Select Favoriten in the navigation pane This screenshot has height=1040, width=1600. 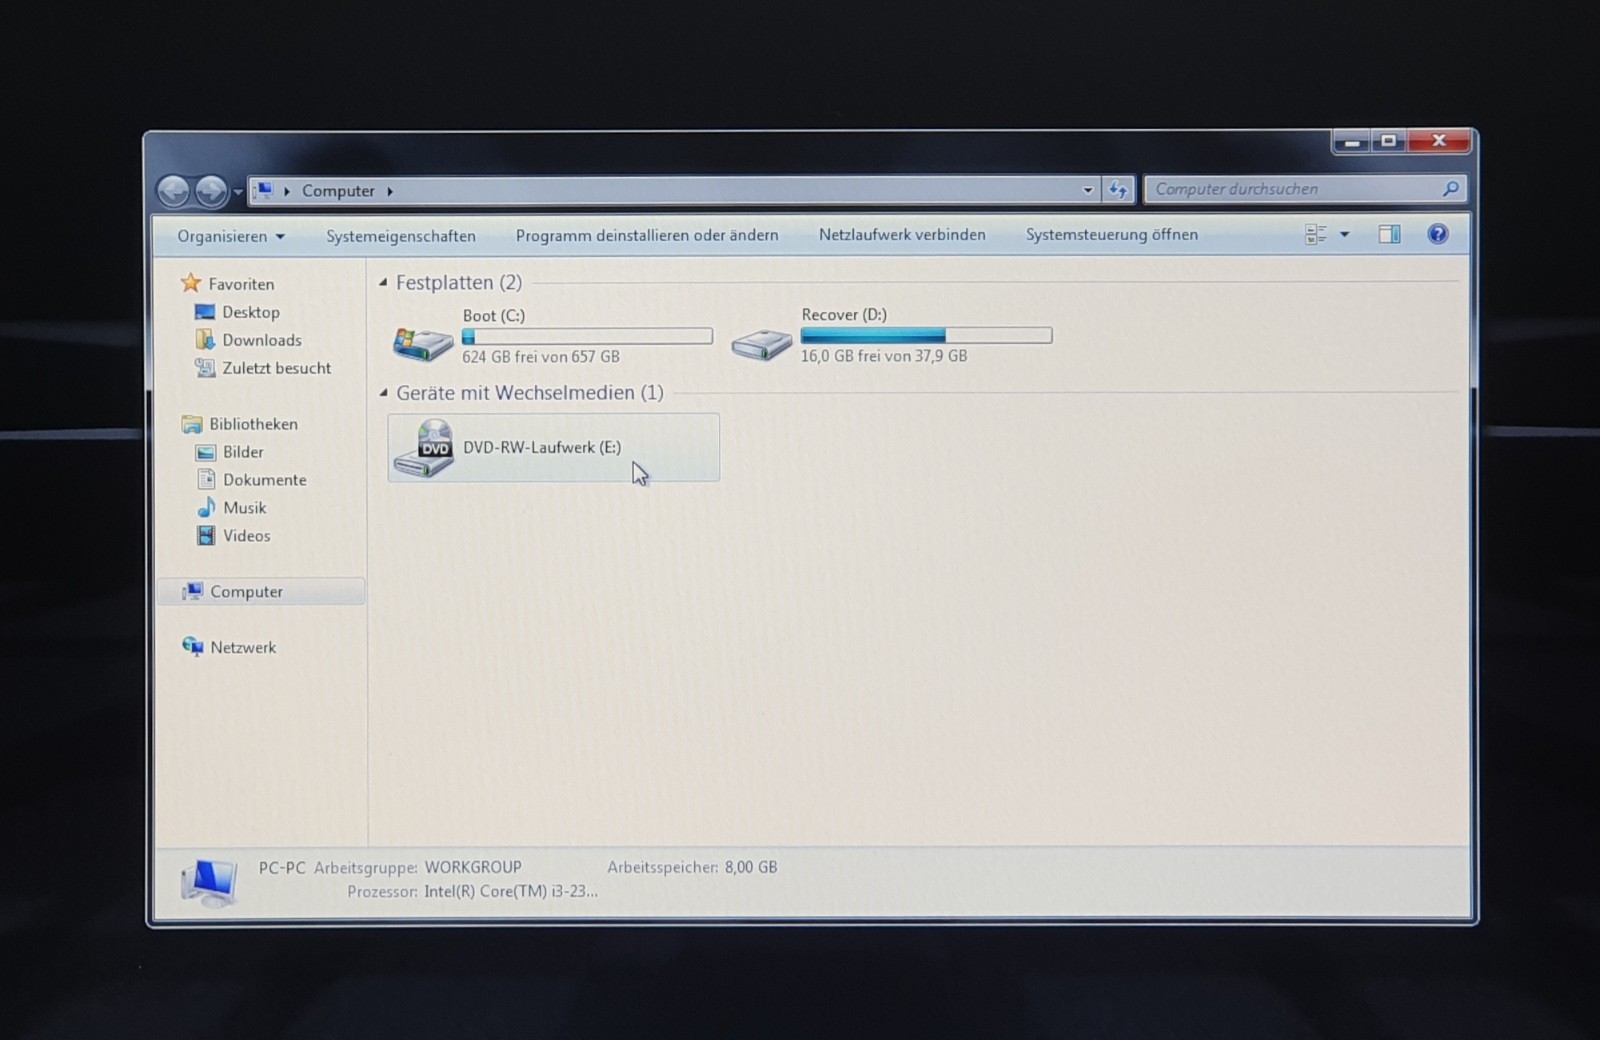[x=241, y=284]
